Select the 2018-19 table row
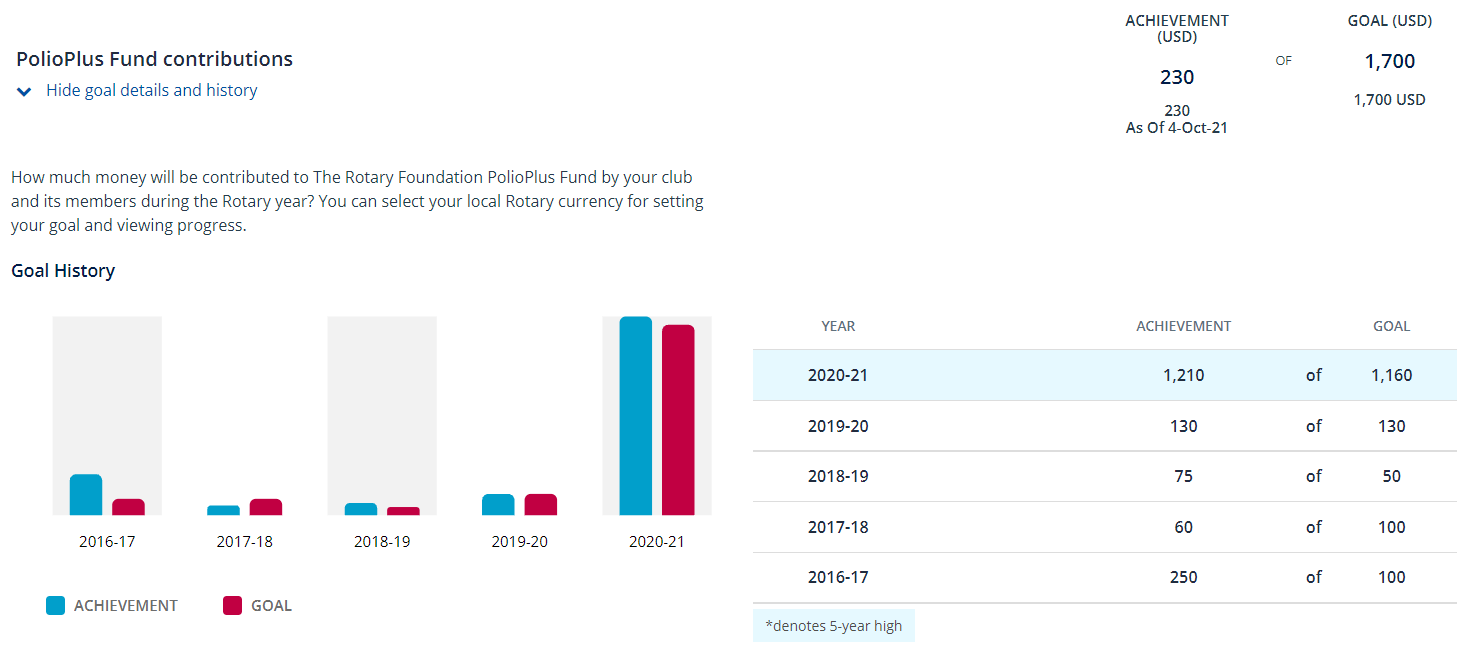Image resolution: width=1462 pixels, height=658 pixels. click(1104, 476)
